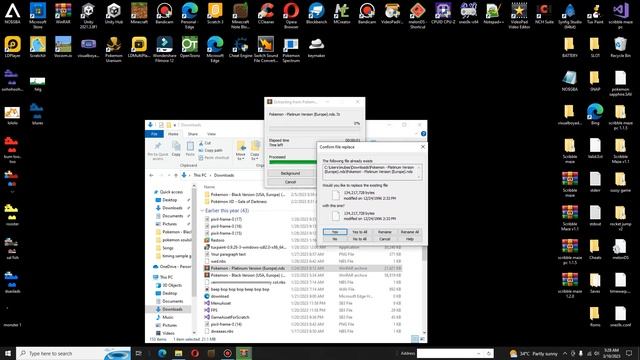Open OpenToonz desktop shortcut
This screenshot has width=640, height=360.
coord(190,47)
